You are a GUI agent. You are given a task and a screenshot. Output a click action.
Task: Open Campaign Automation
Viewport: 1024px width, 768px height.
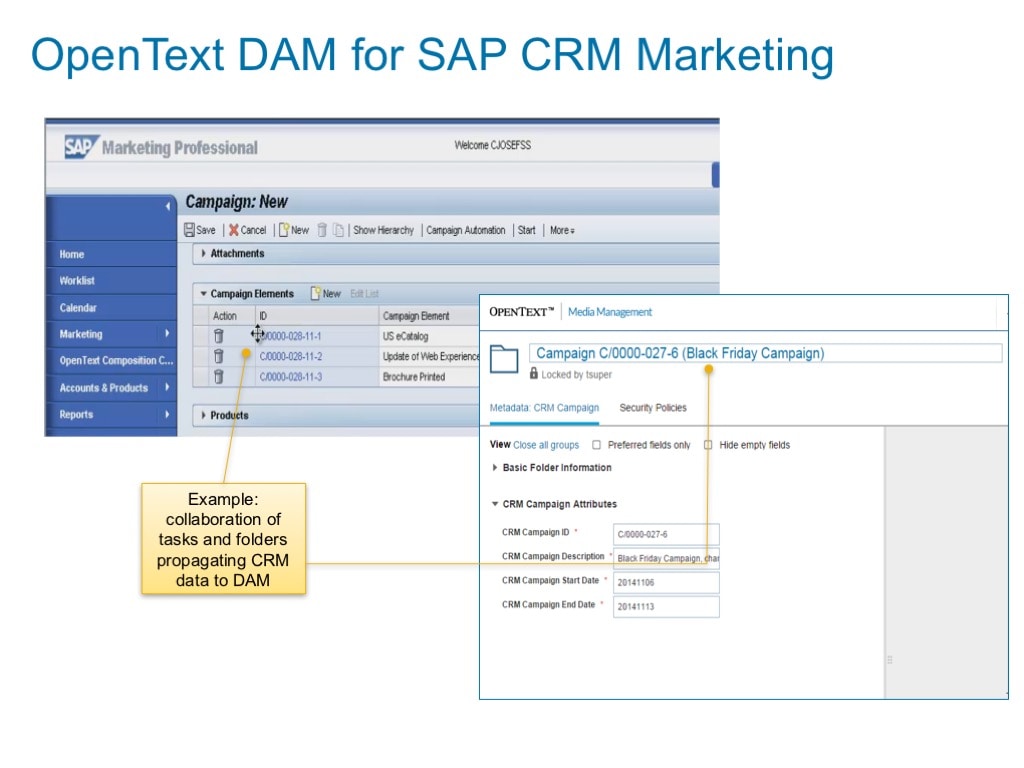[x=466, y=230]
